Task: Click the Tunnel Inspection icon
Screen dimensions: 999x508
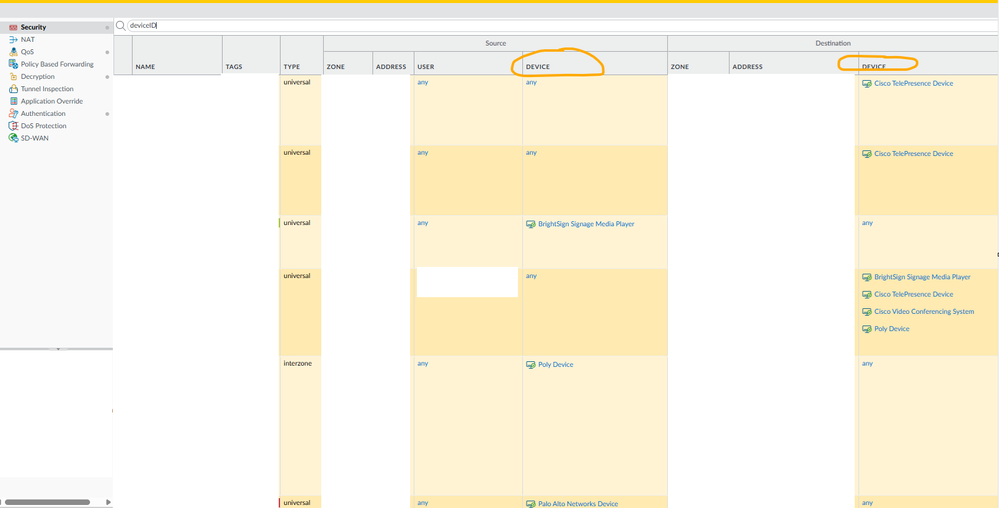Action: tap(13, 89)
